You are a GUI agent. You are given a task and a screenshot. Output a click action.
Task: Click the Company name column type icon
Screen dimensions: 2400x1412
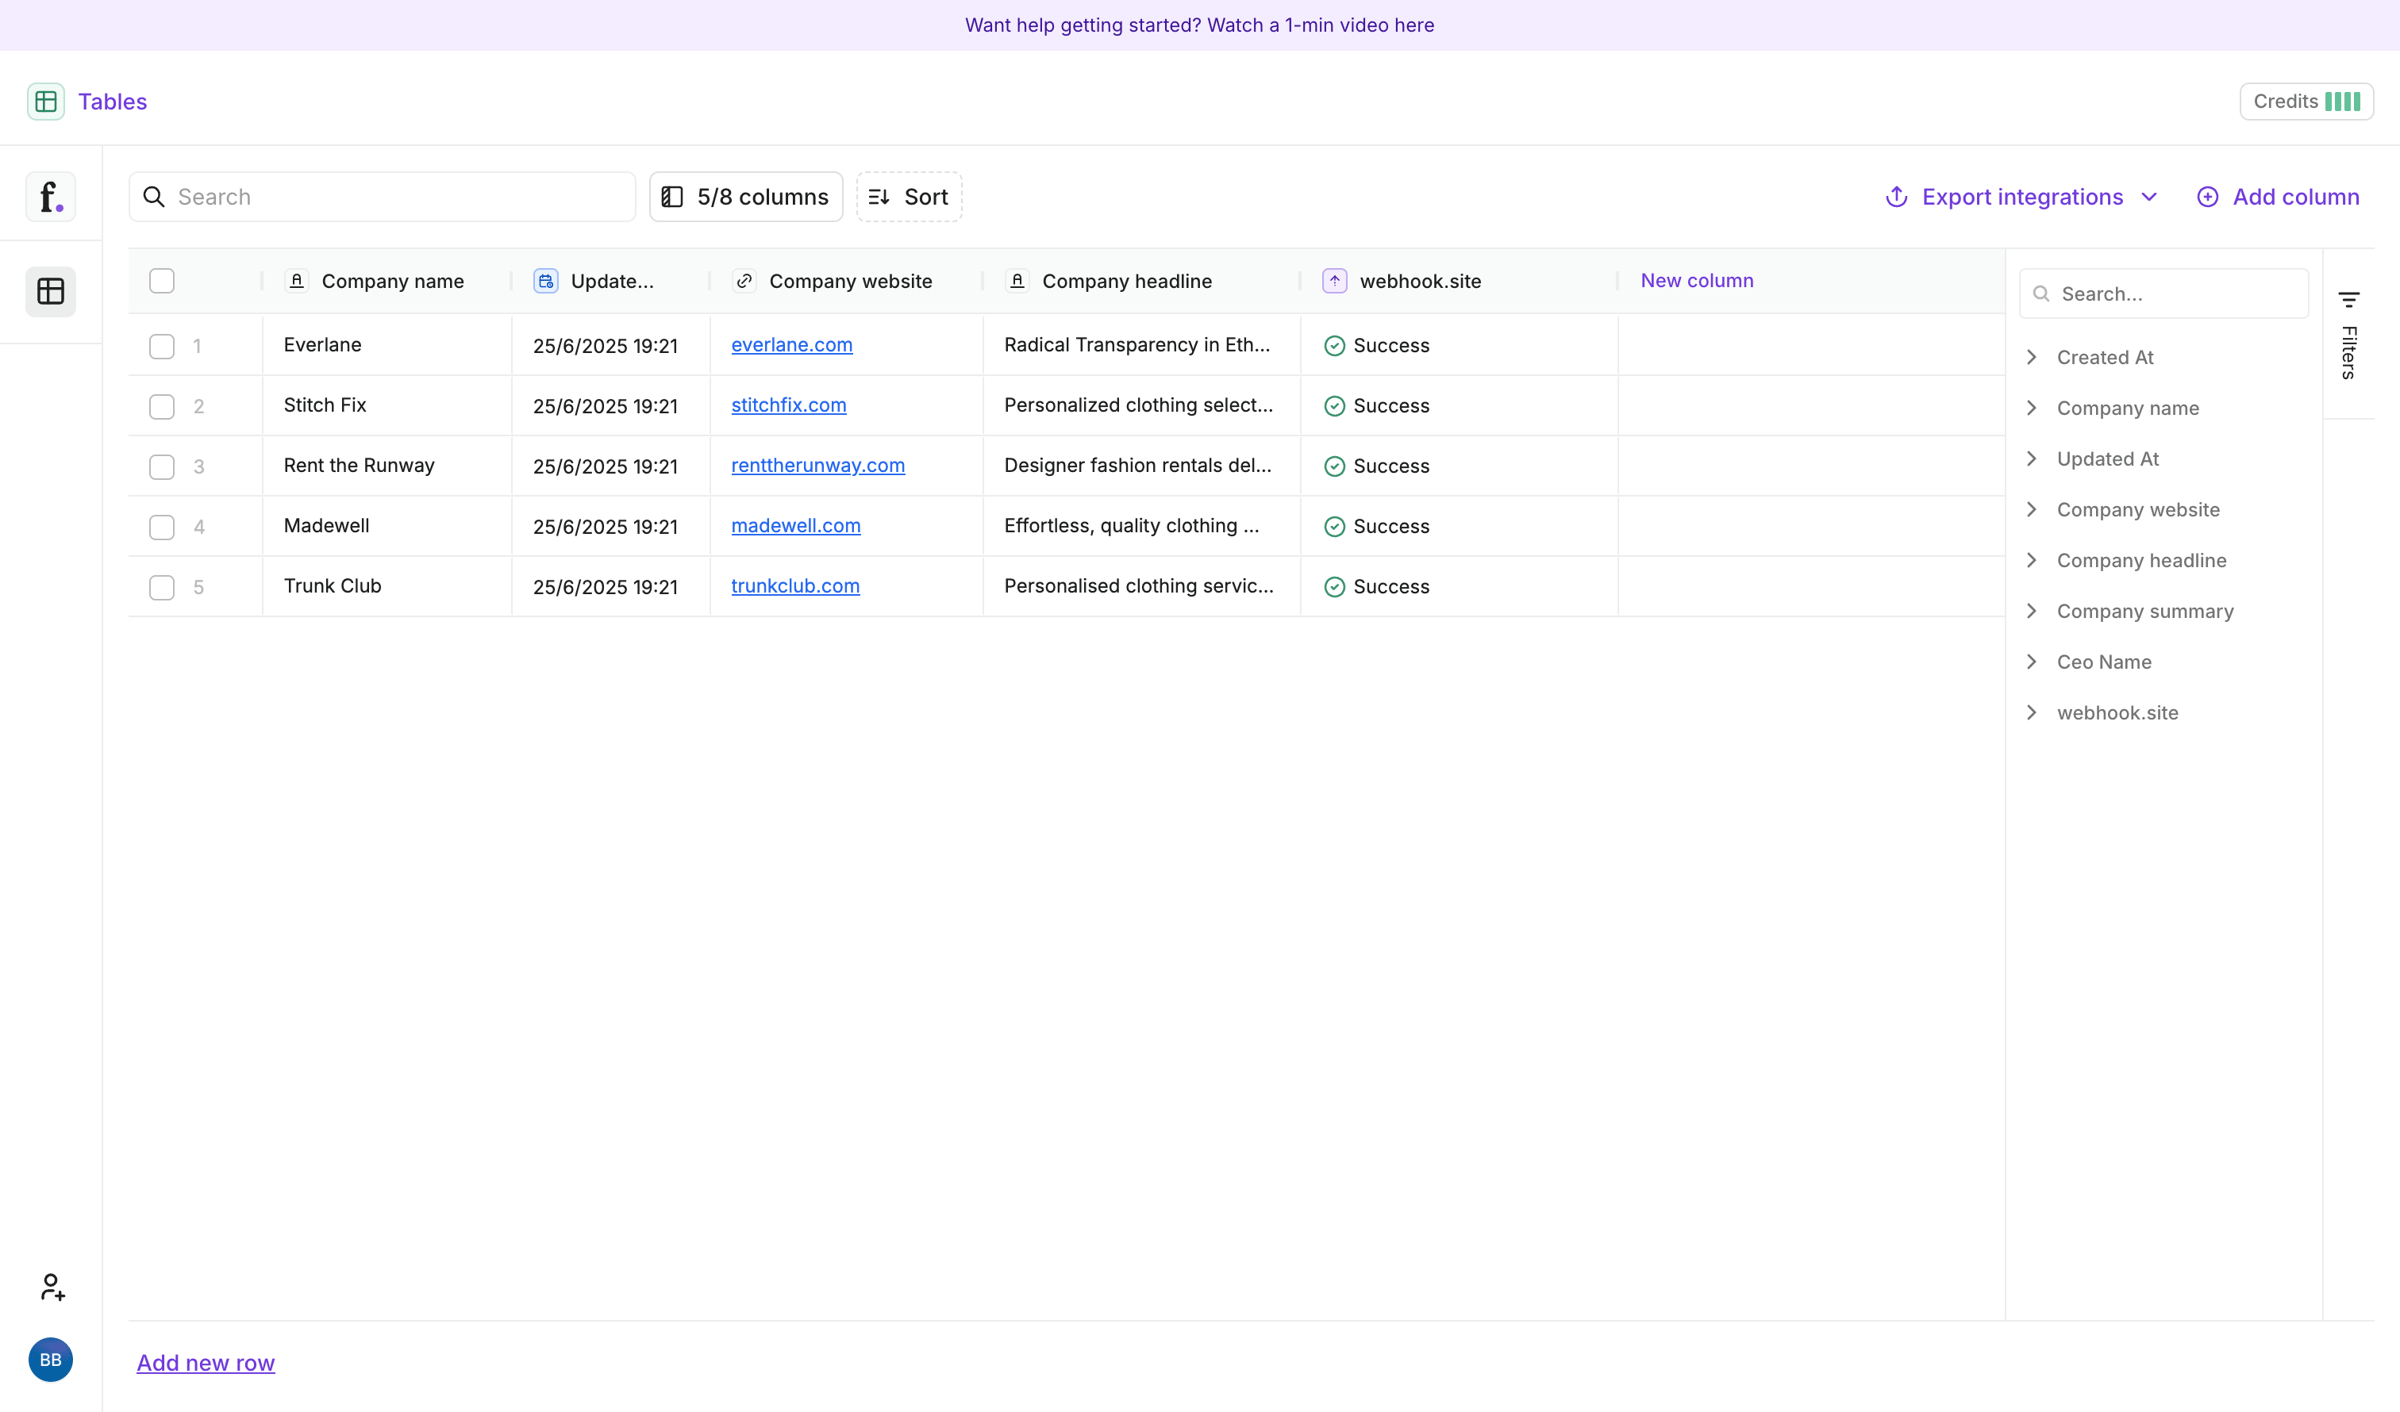pyautogui.click(x=297, y=281)
